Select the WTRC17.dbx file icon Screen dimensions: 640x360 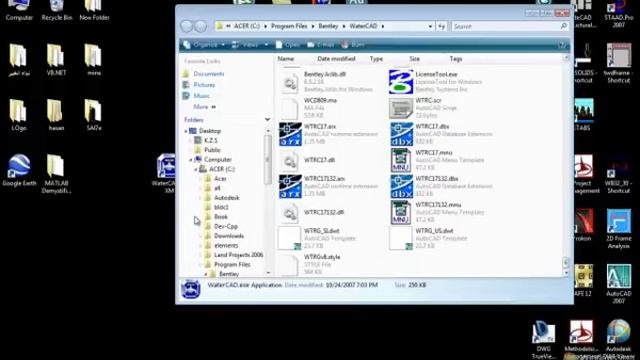402,134
